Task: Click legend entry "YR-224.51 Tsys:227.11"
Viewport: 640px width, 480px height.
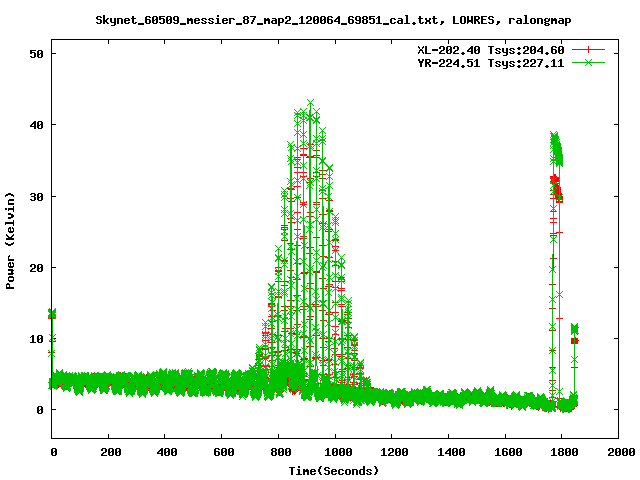Action: coord(491,63)
